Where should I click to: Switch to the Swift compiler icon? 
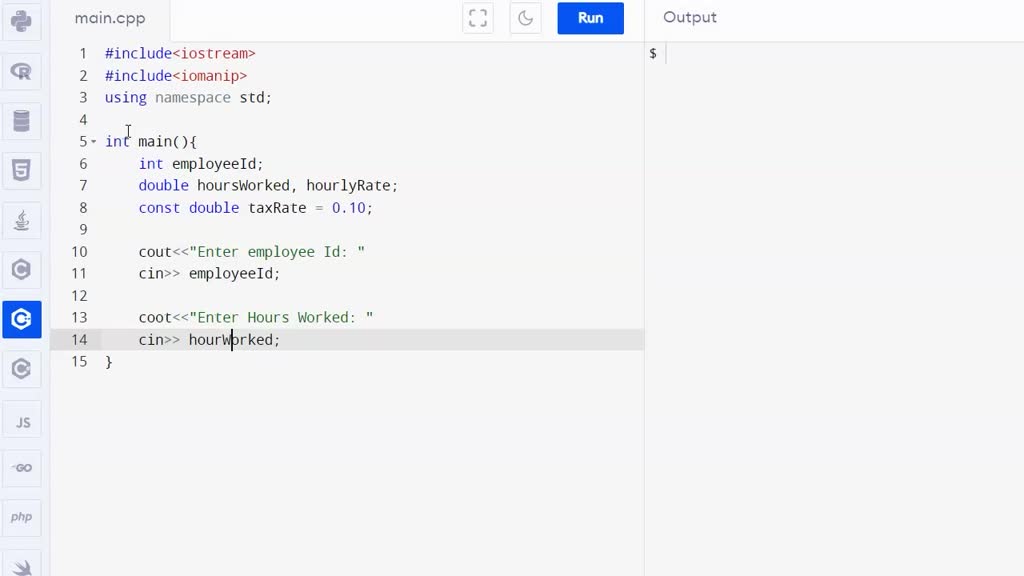pyautogui.click(x=22, y=566)
